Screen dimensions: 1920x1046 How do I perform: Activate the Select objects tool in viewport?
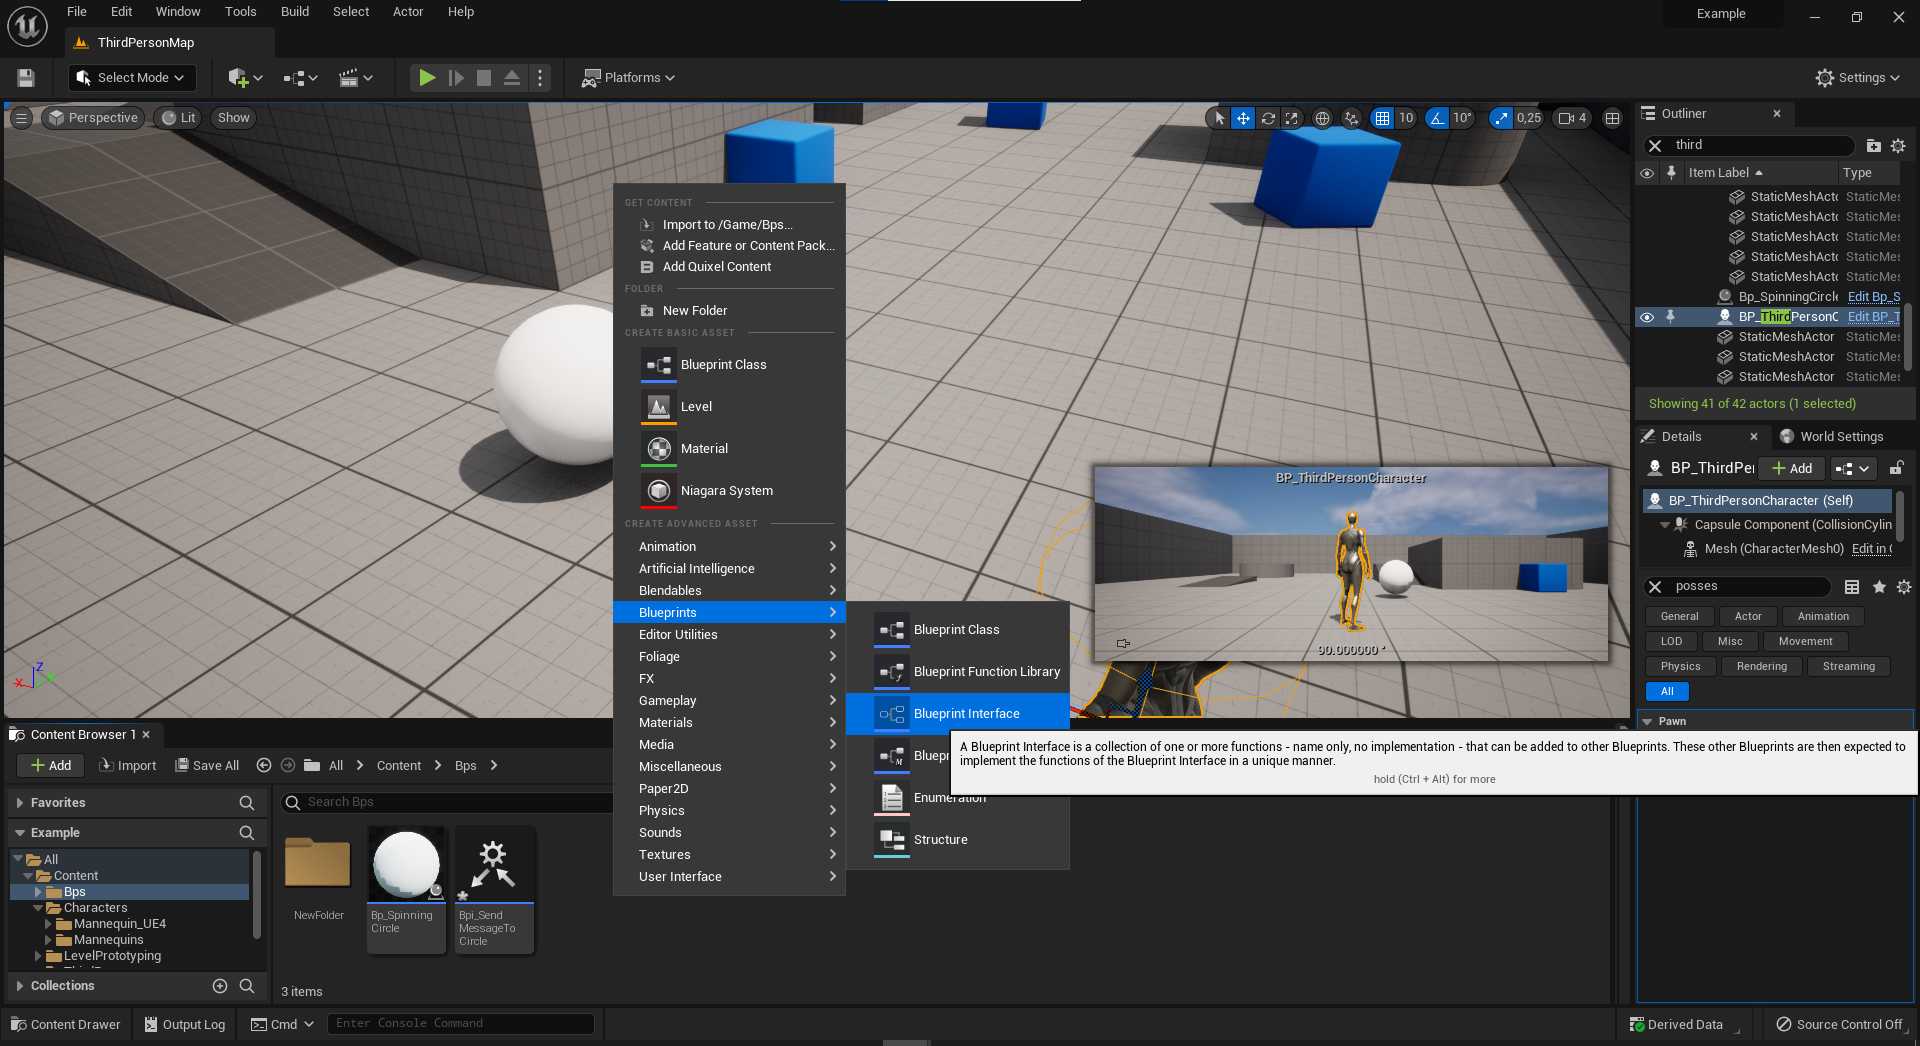click(1219, 118)
